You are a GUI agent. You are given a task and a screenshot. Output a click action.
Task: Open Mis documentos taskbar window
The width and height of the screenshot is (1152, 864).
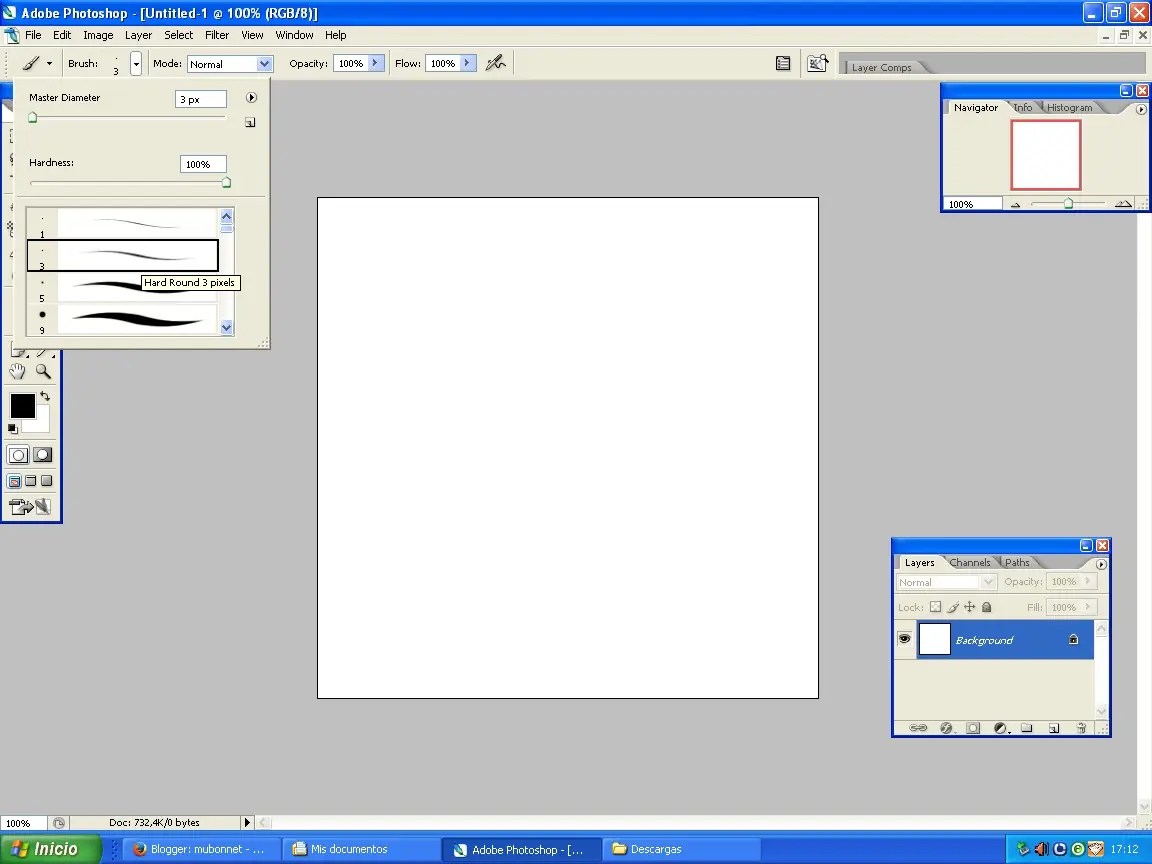360,849
